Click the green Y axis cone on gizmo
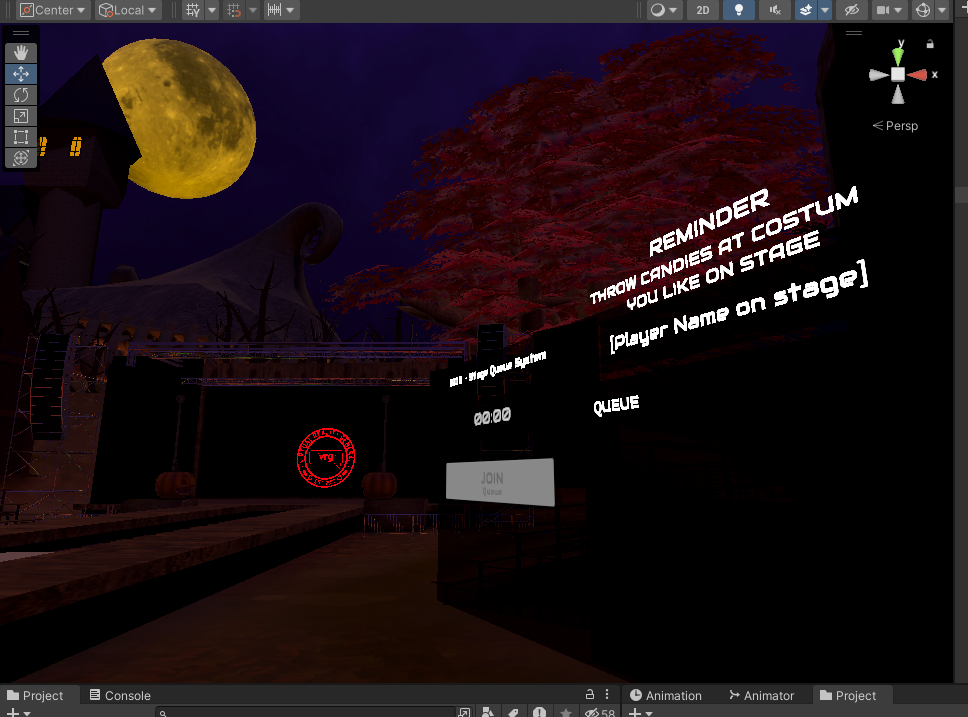 coord(898,55)
